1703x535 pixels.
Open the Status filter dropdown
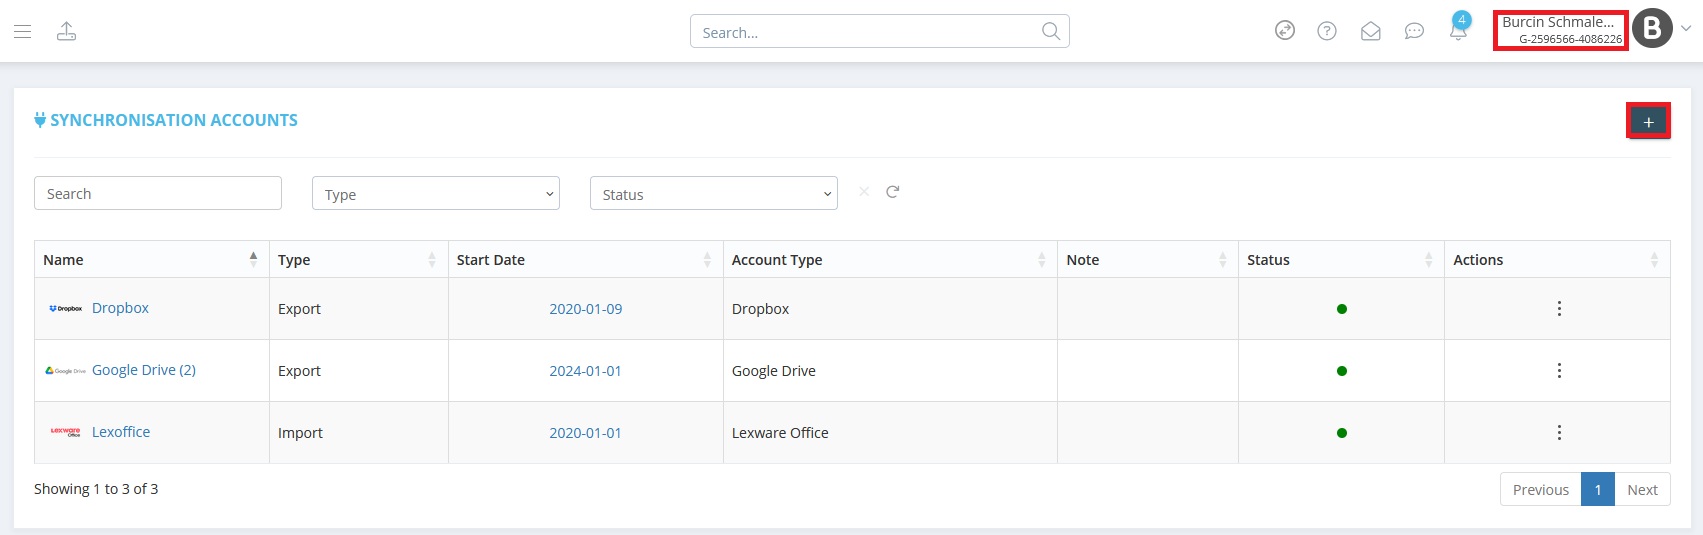click(x=714, y=194)
